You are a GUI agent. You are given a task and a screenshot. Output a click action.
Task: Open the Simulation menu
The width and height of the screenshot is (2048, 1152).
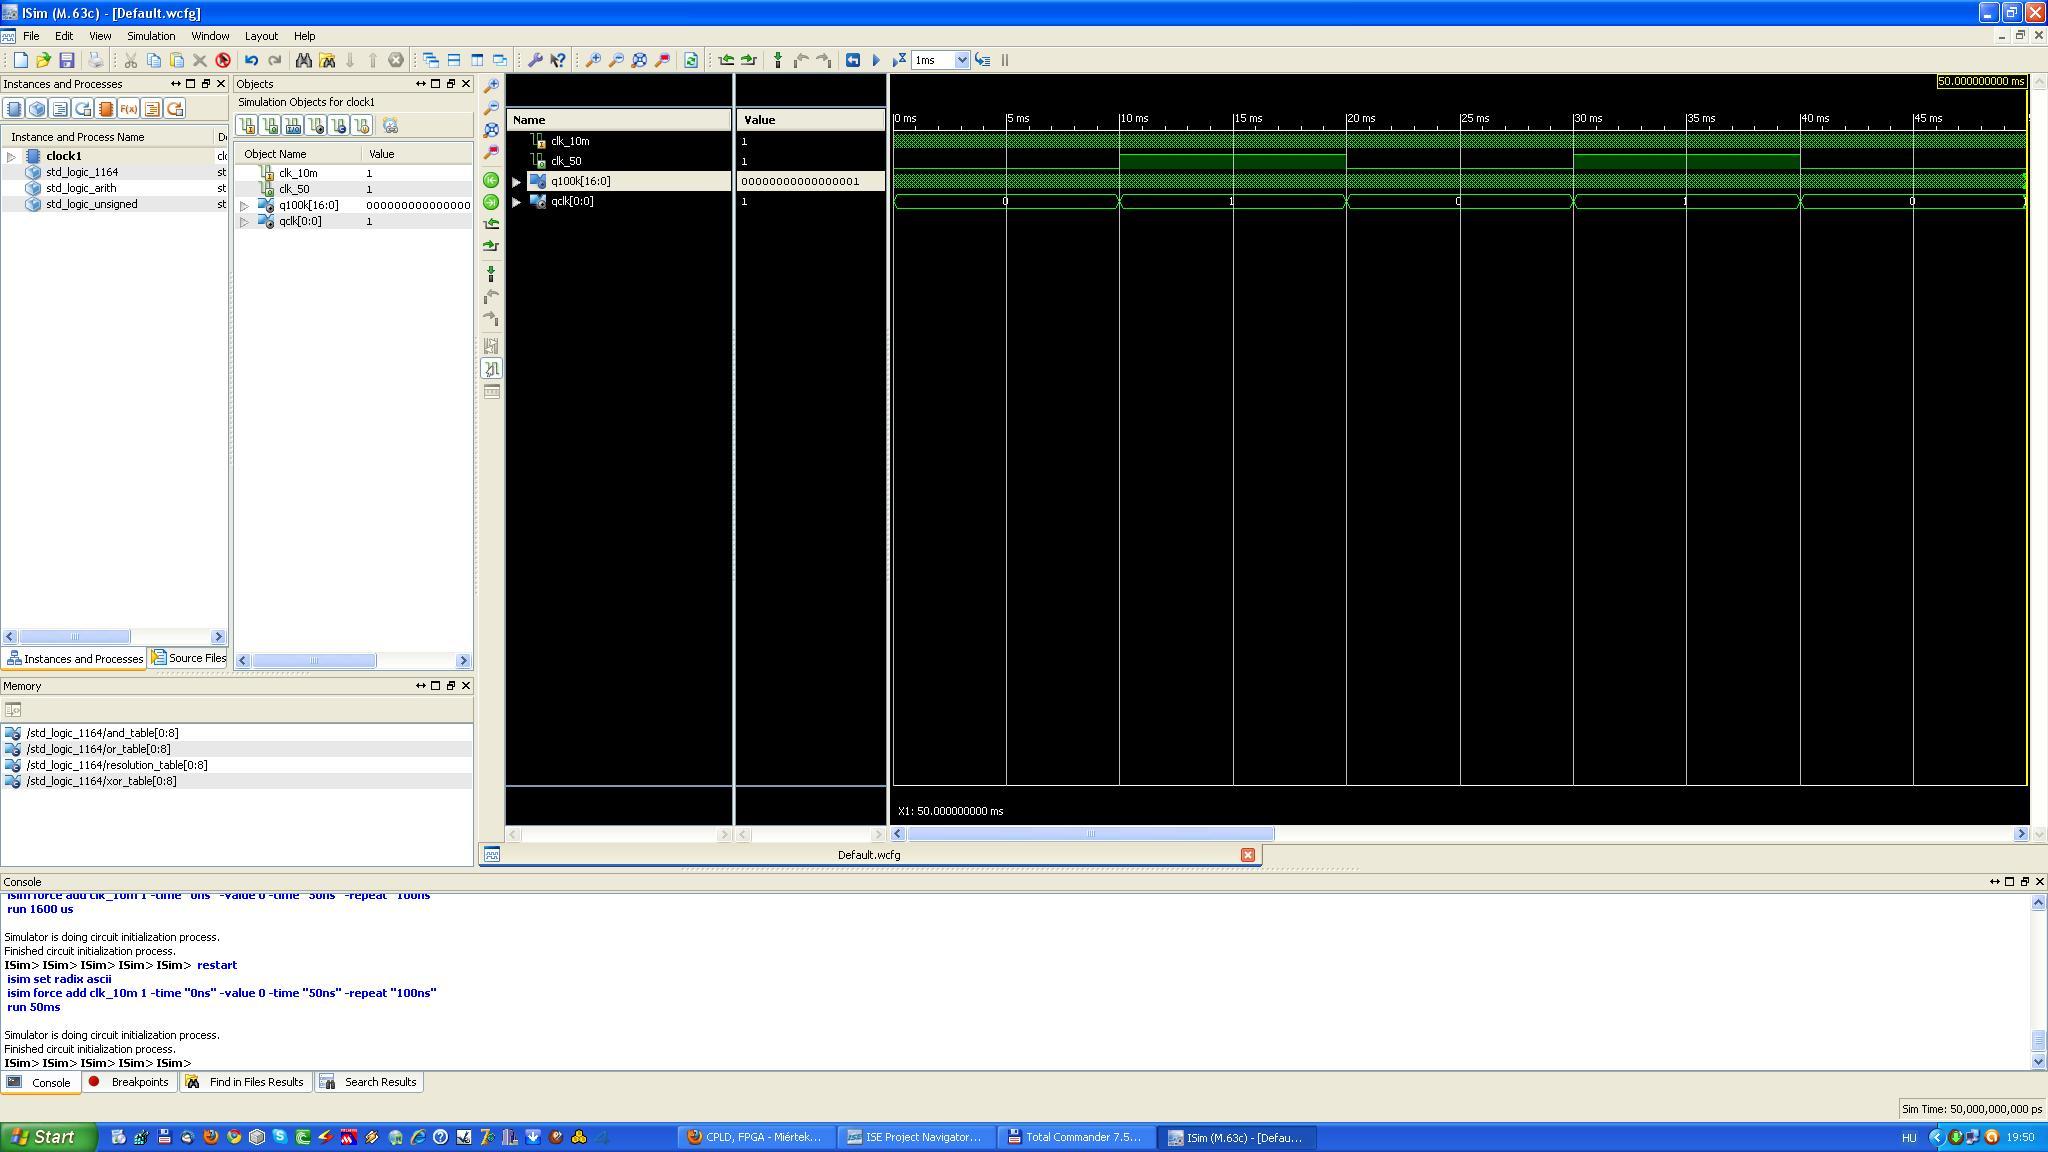tap(150, 36)
